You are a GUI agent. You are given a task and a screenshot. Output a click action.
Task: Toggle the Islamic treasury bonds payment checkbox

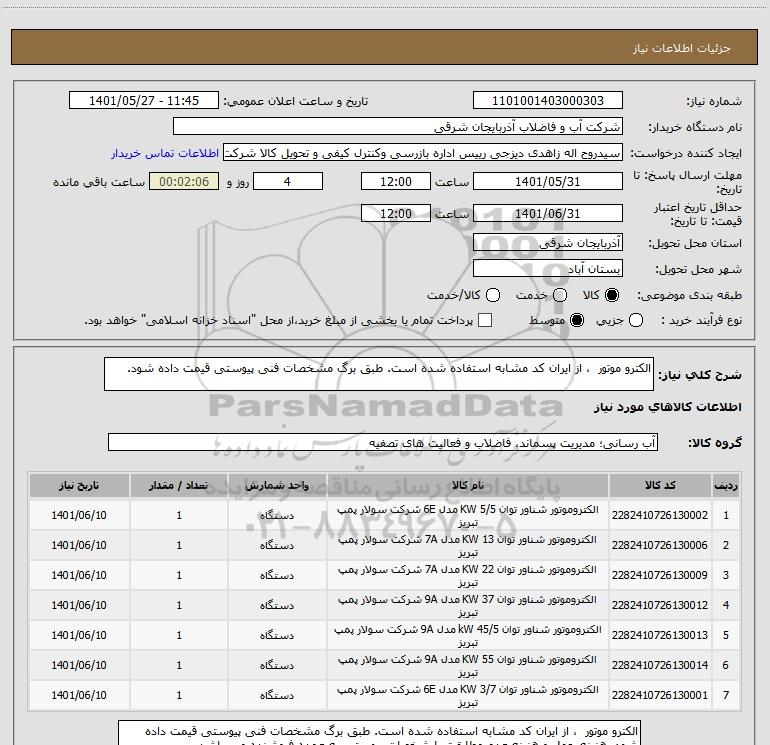pyautogui.click(x=485, y=321)
